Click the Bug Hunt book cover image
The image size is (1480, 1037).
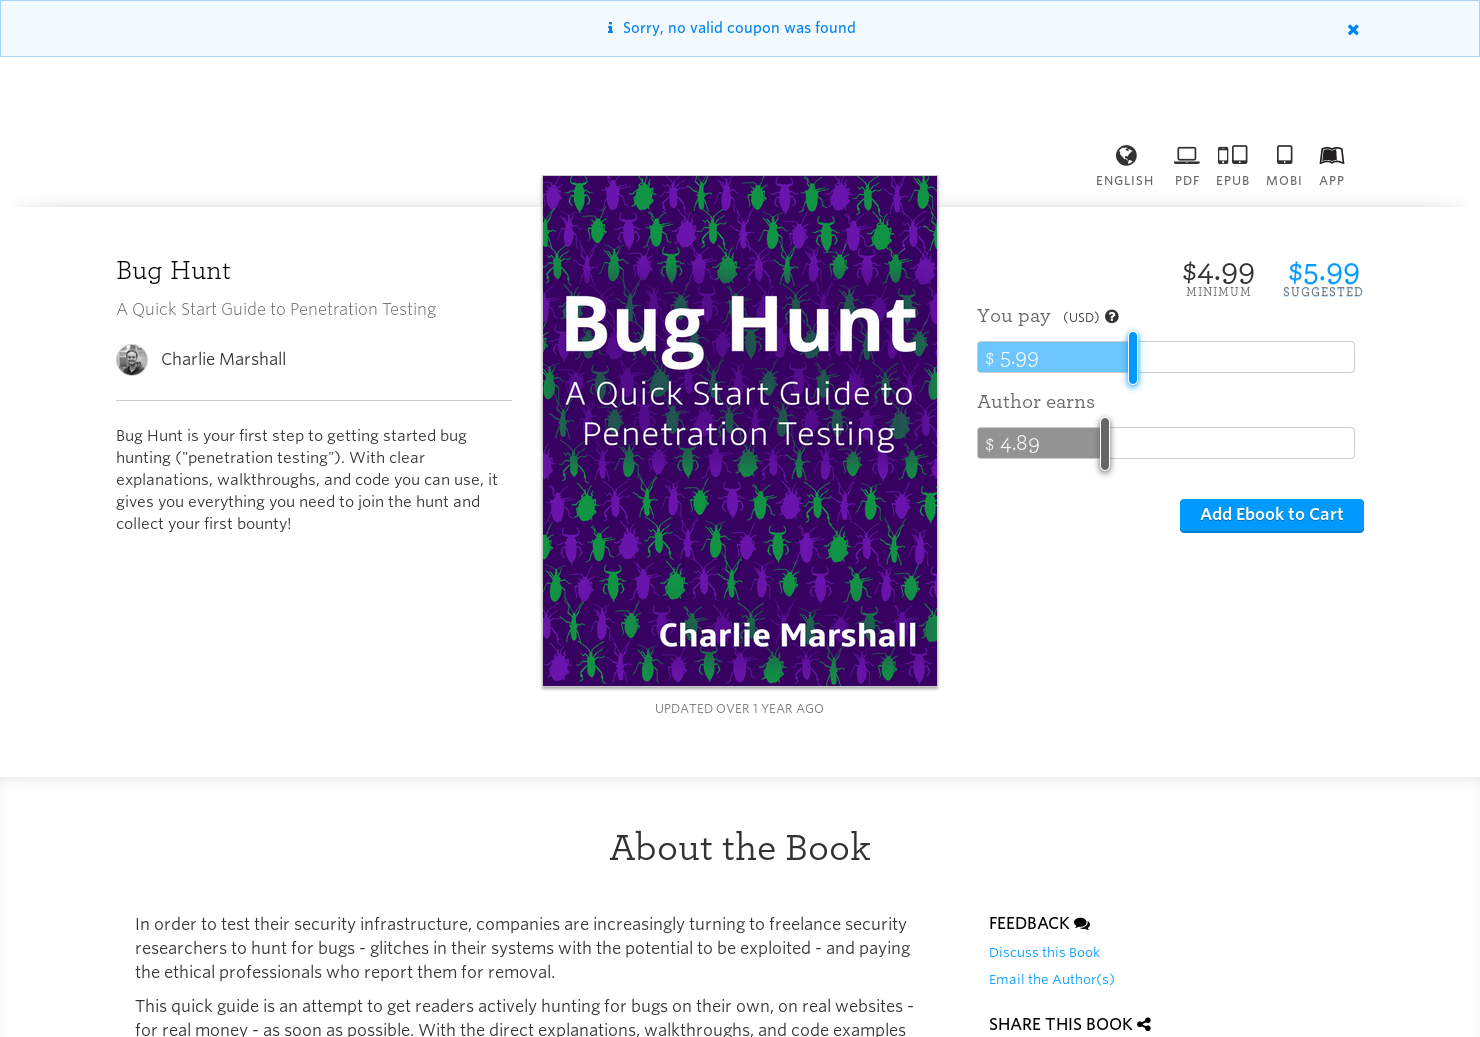coord(740,431)
